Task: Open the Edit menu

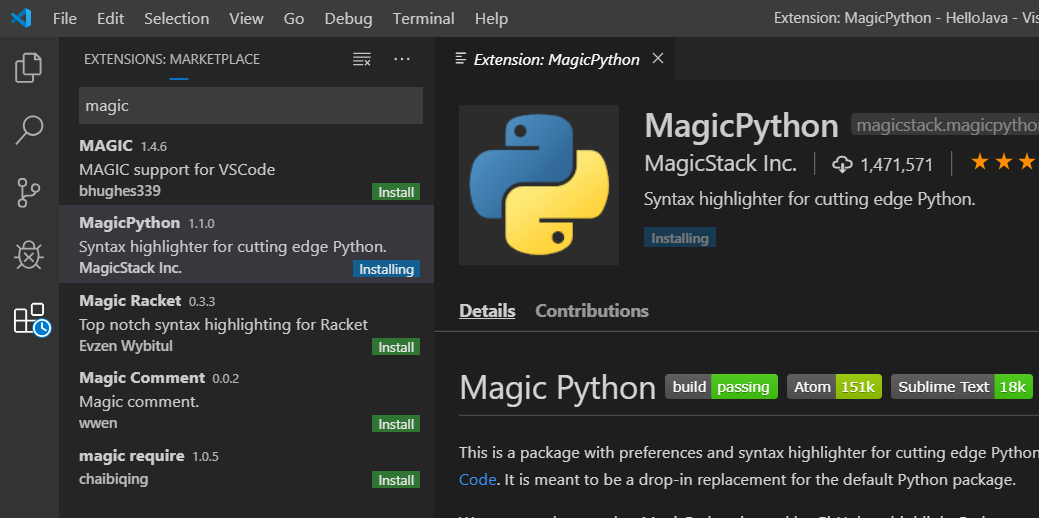Action: [x=111, y=19]
